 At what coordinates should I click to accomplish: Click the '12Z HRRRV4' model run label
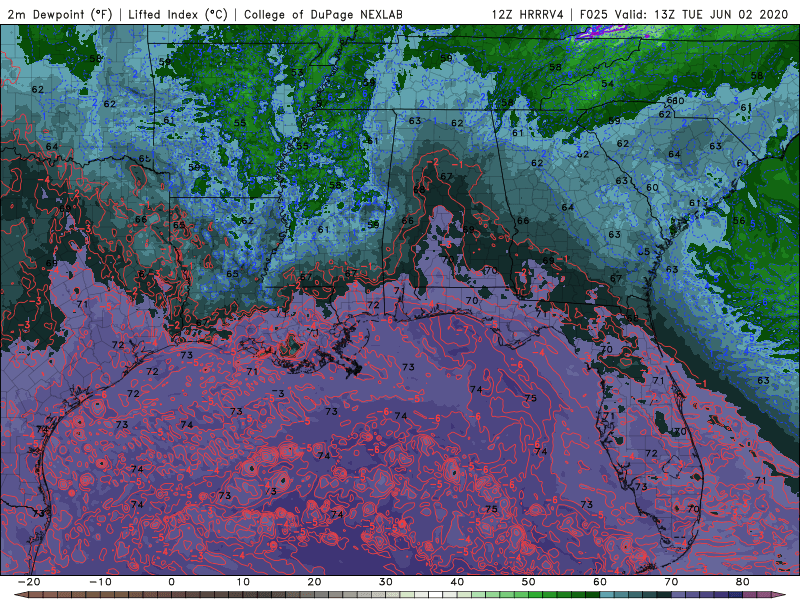coord(528,15)
